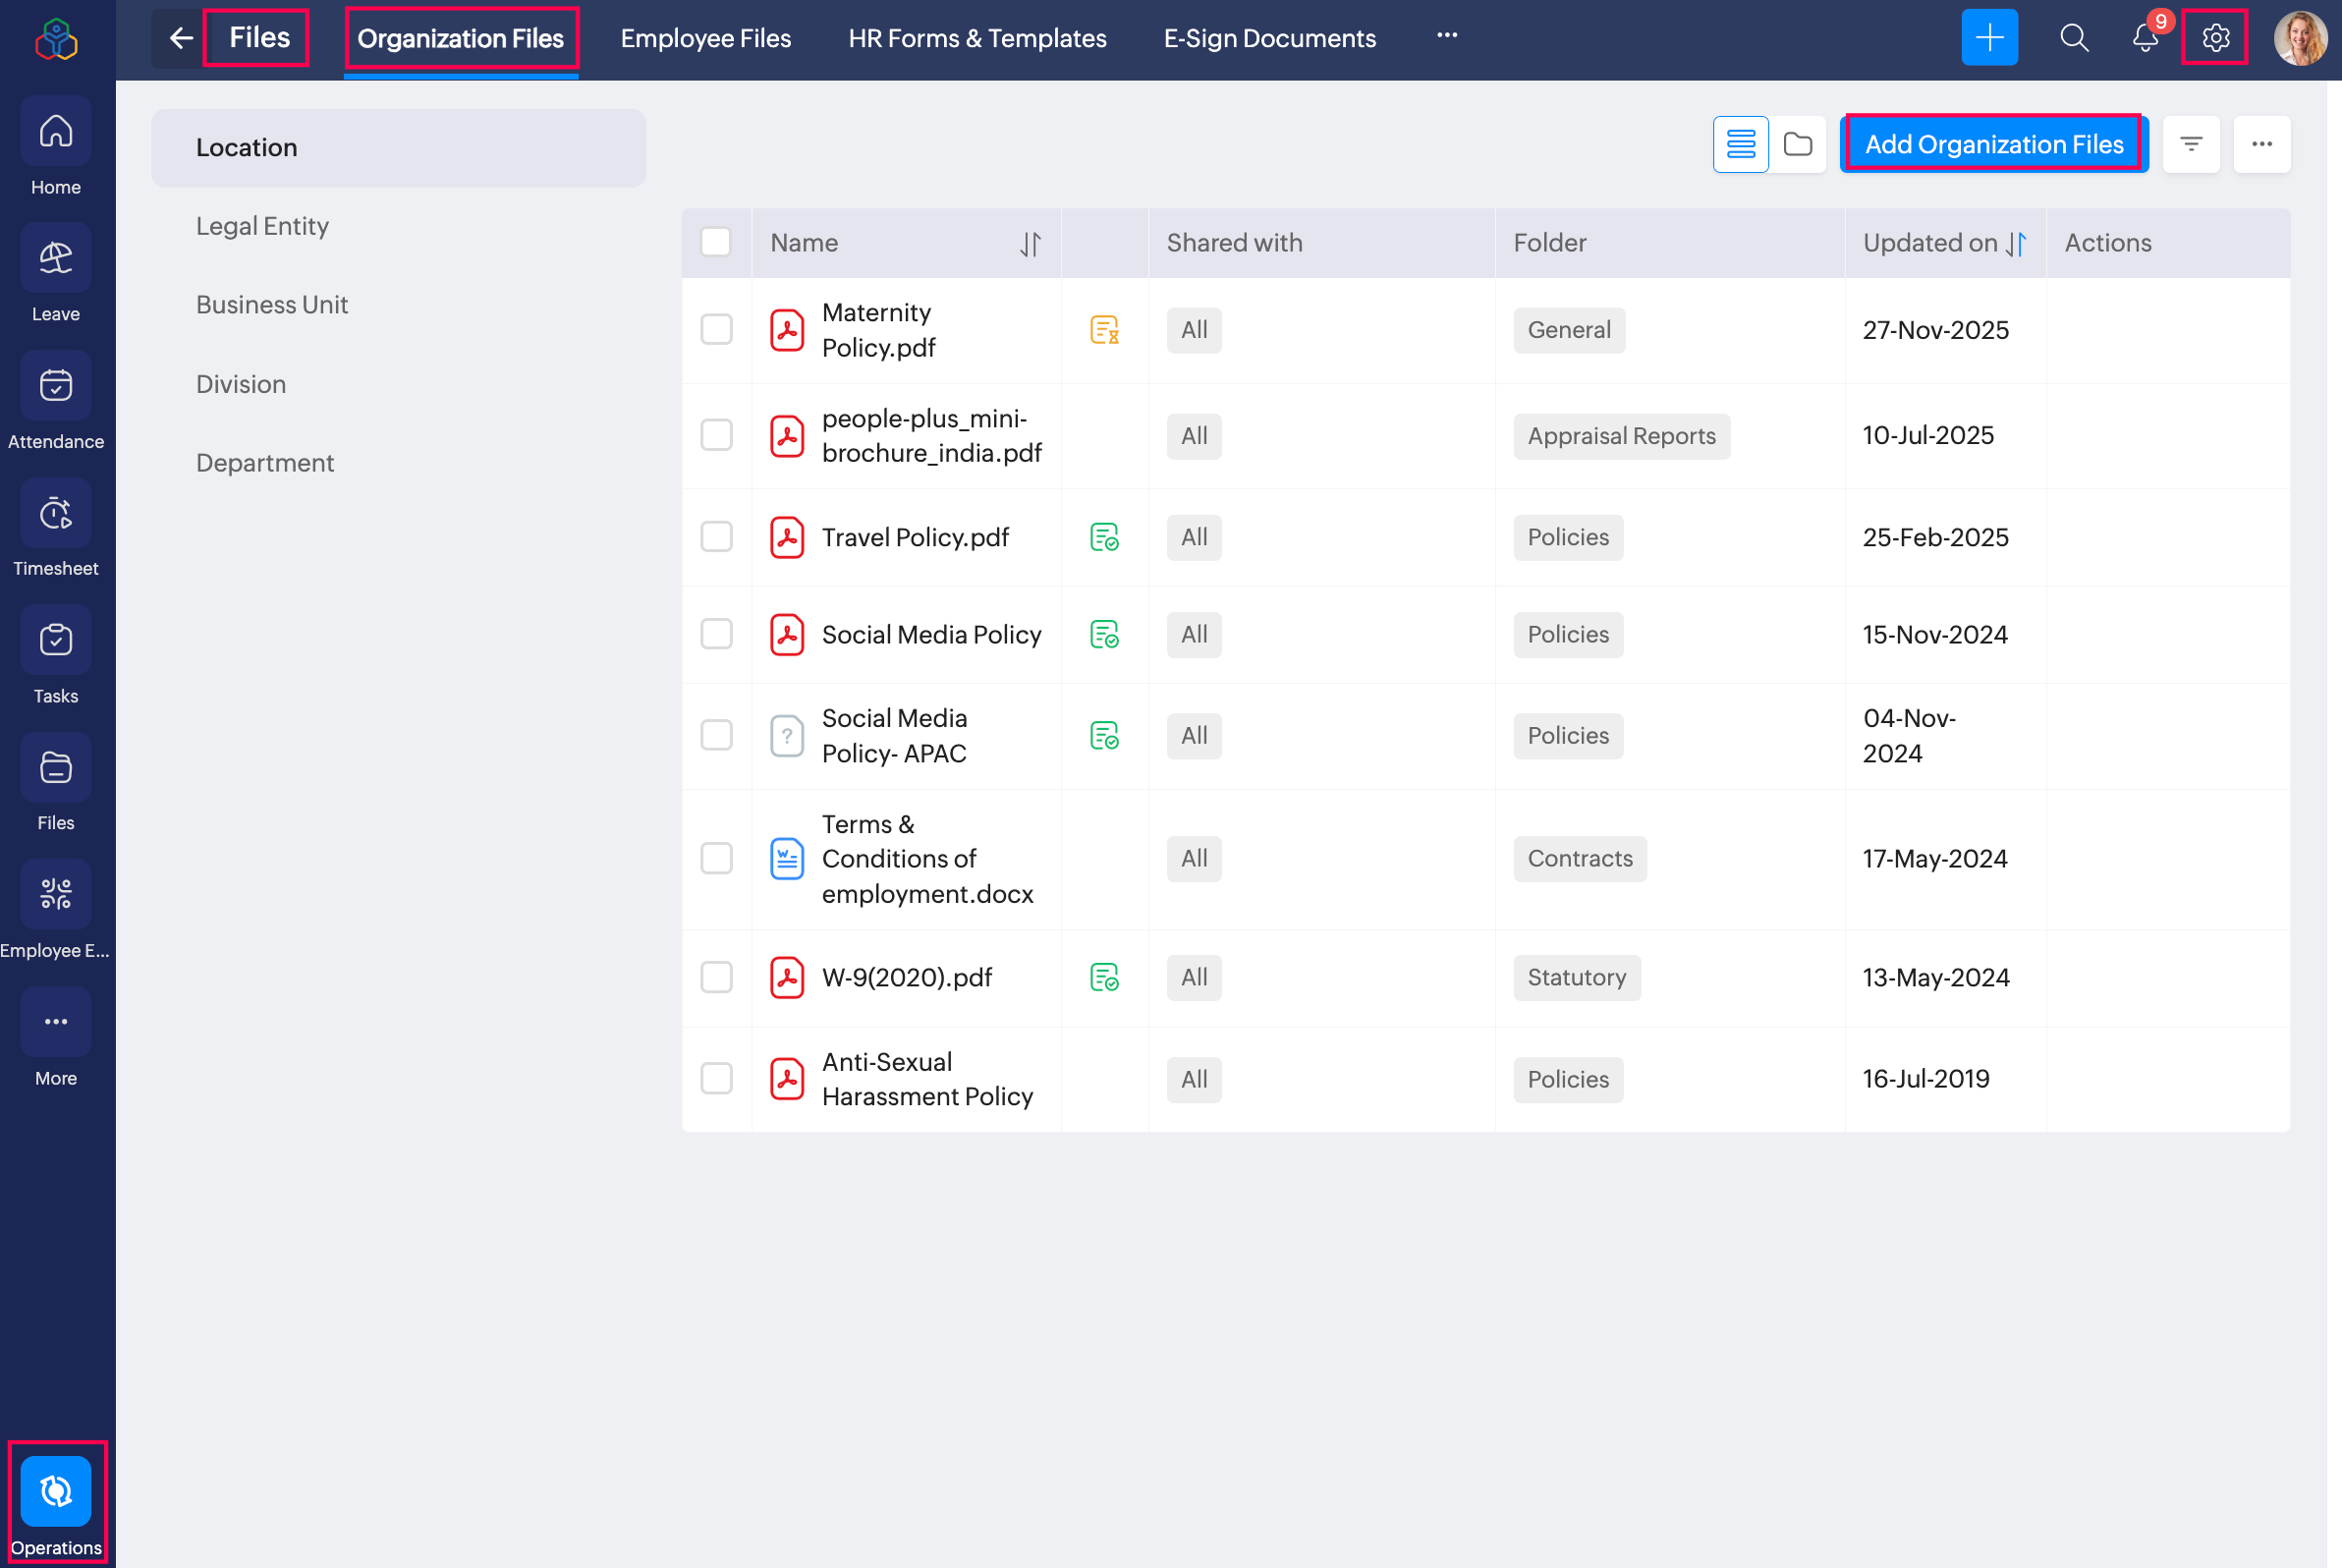Switch to folder view icon

pos(1797,144)
